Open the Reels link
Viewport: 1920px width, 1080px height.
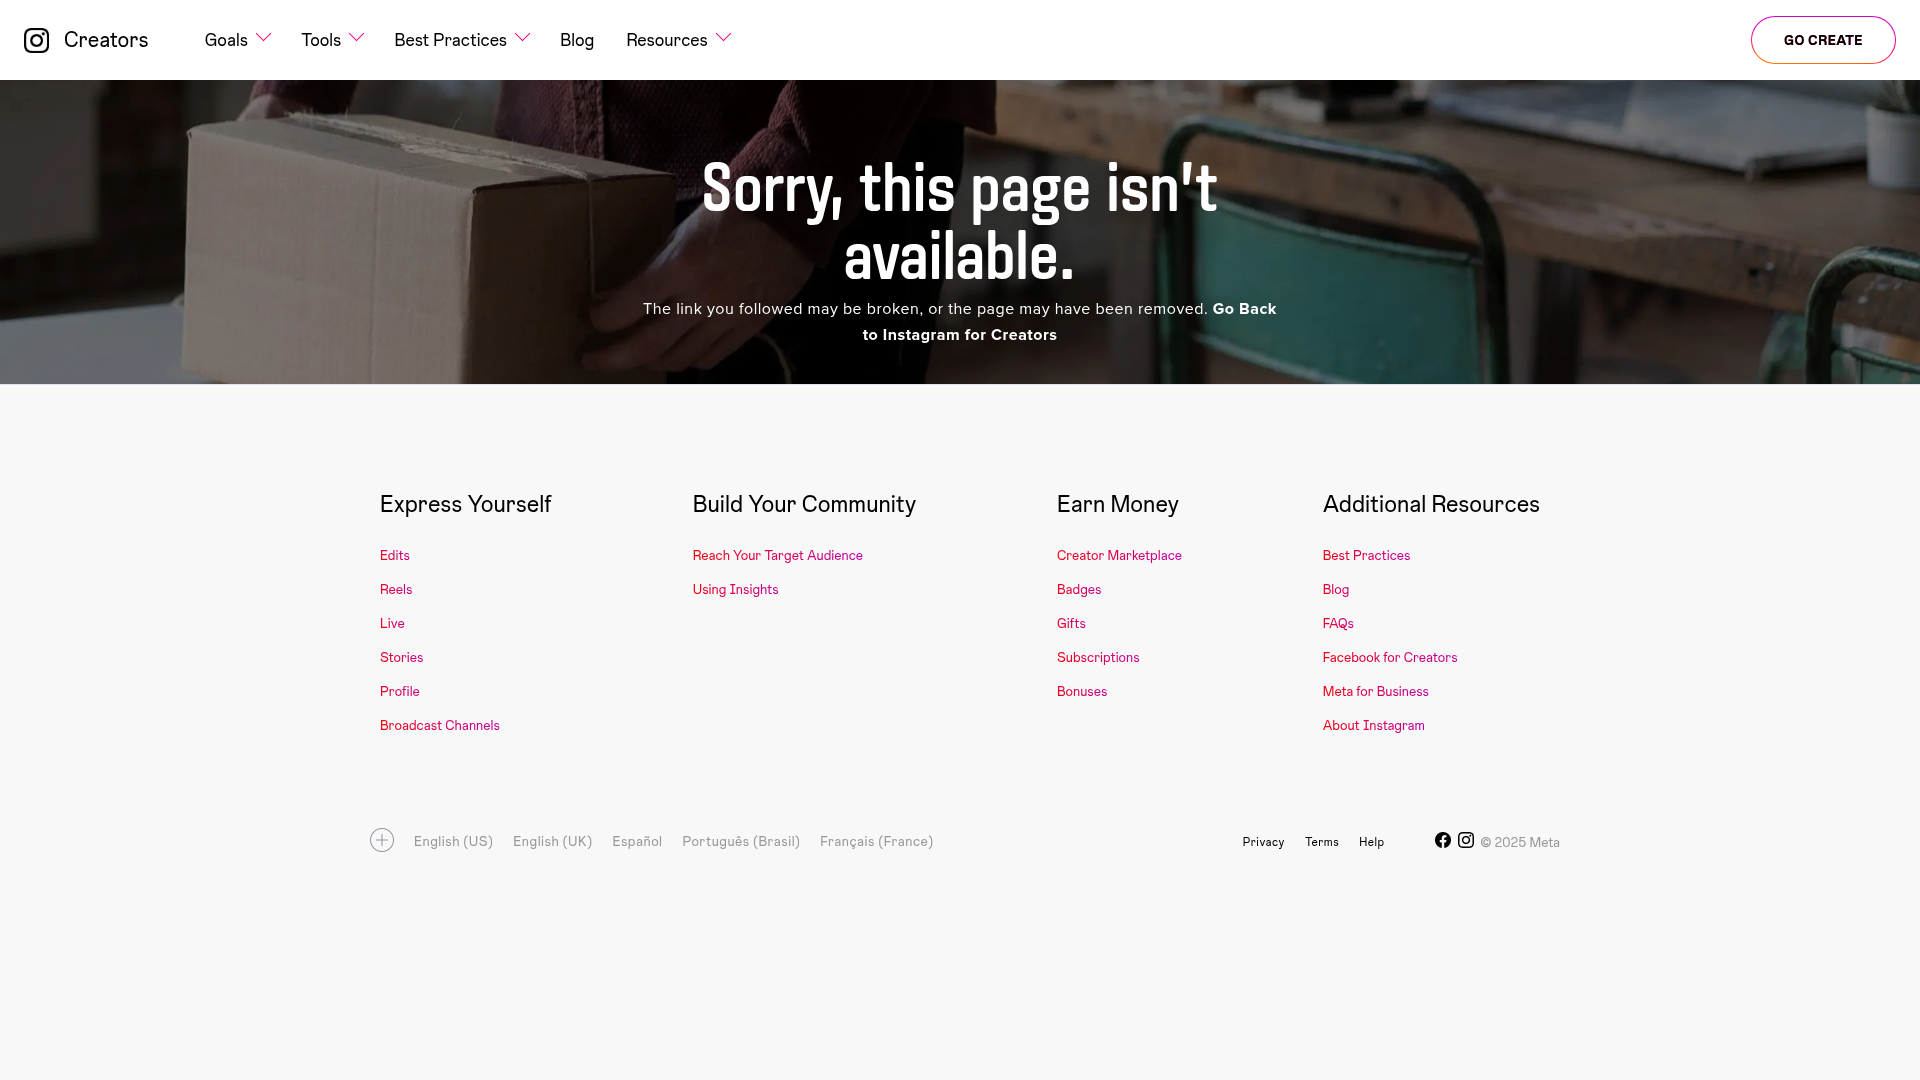(396, 589)
